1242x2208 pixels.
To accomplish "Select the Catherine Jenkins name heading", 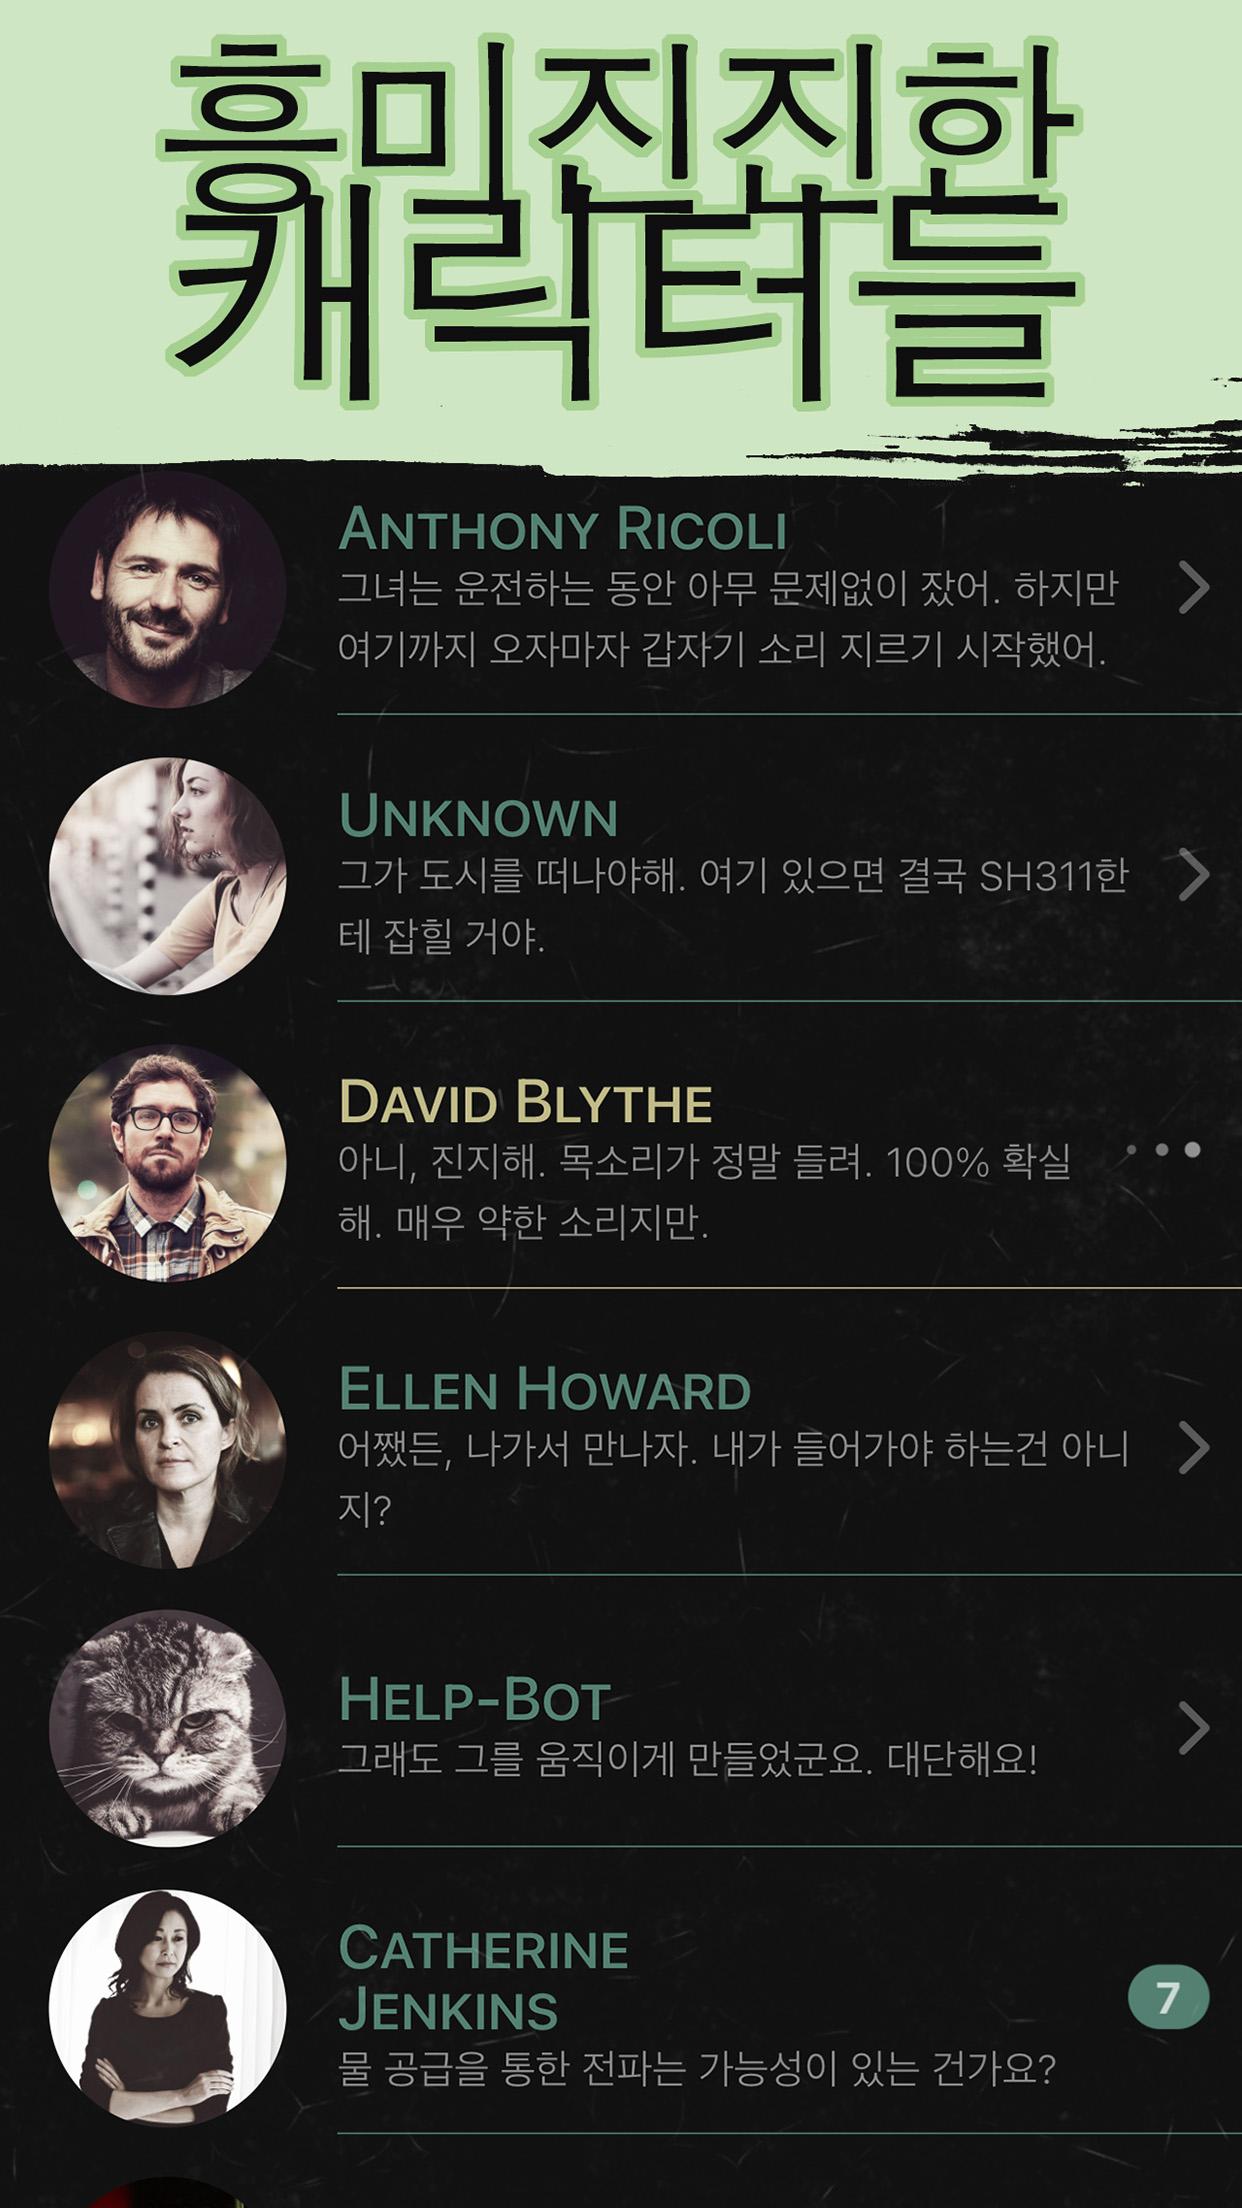I will (484, 1979).
